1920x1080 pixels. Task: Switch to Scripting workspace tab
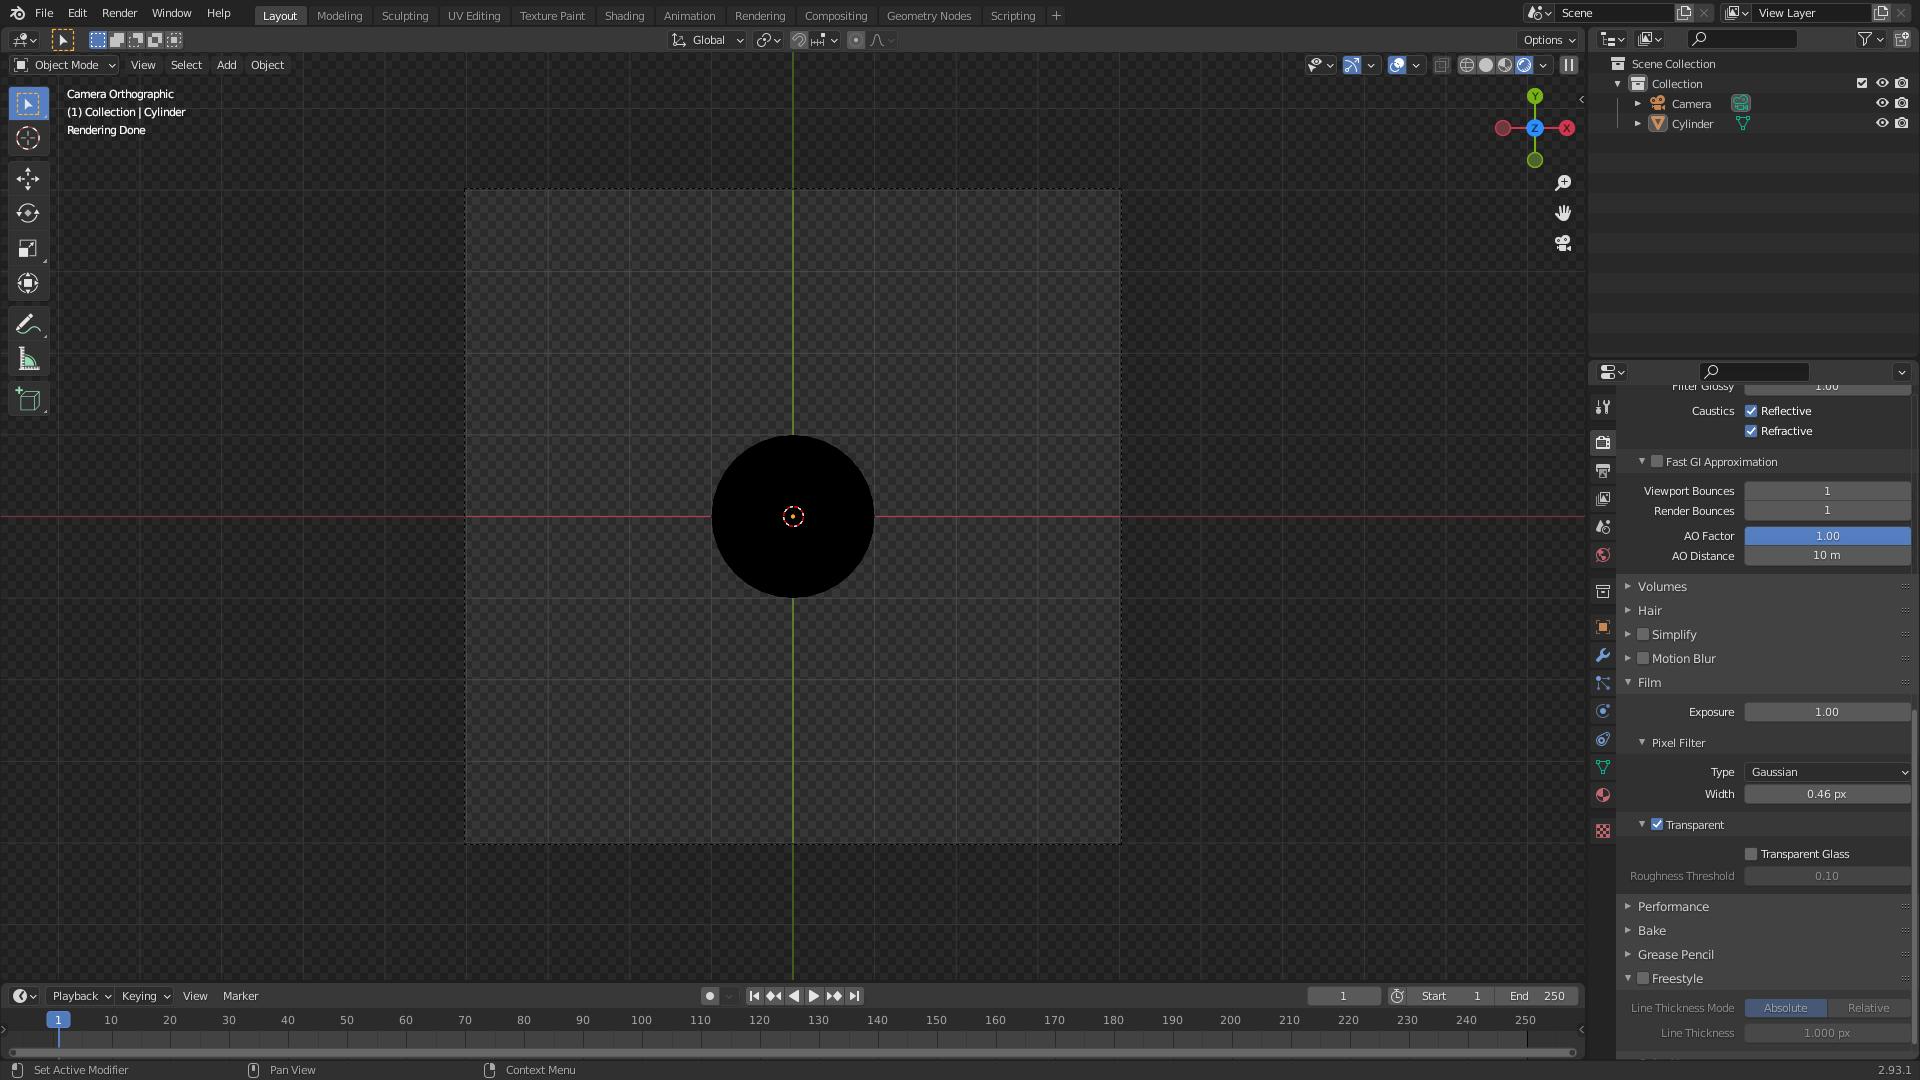[x=1011, y=15]
